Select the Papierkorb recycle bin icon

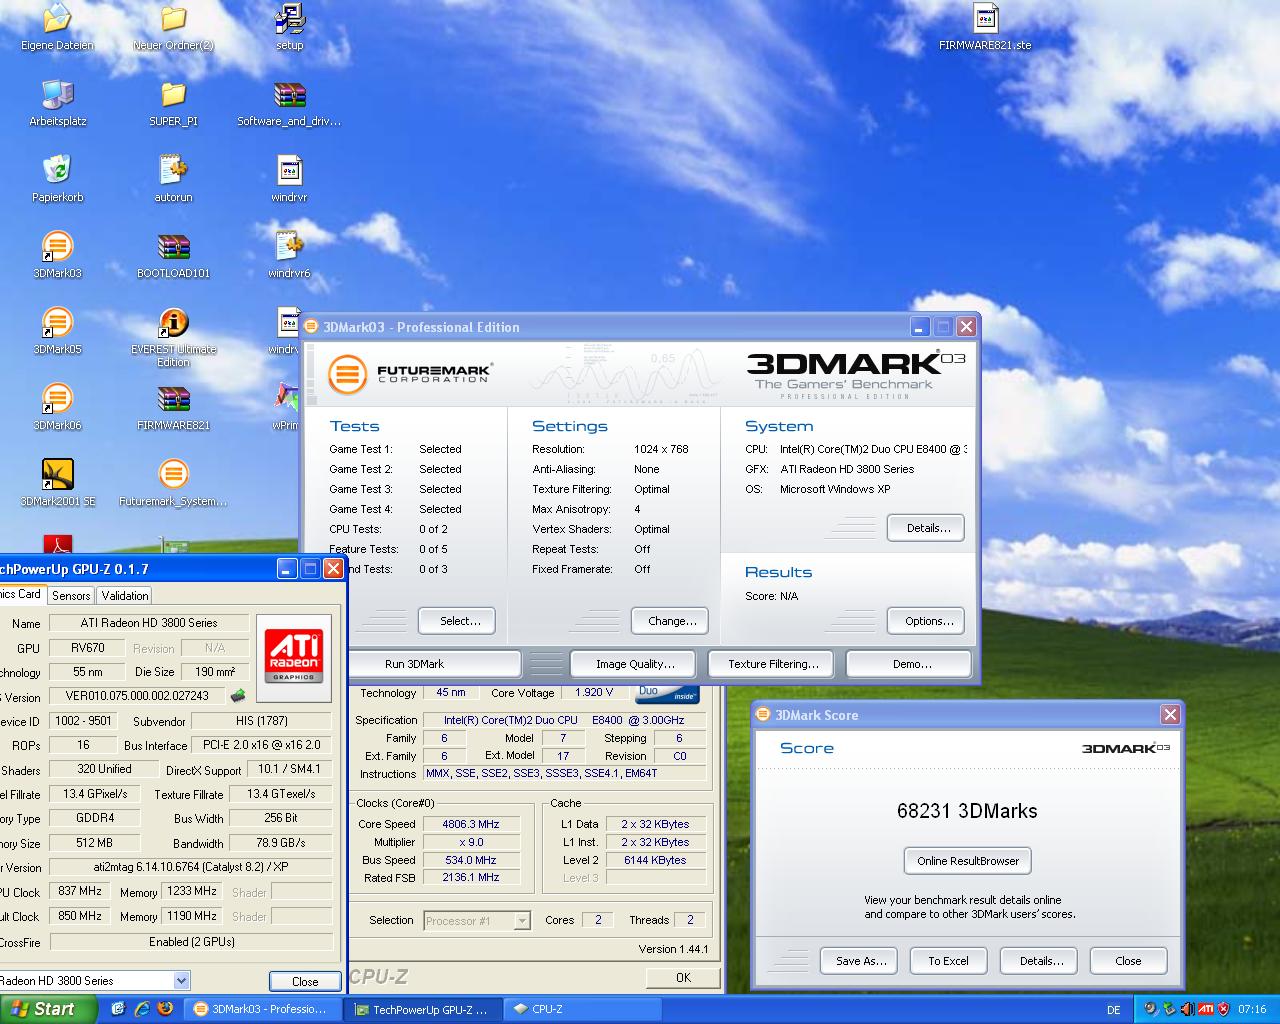[x=57, y=171]
